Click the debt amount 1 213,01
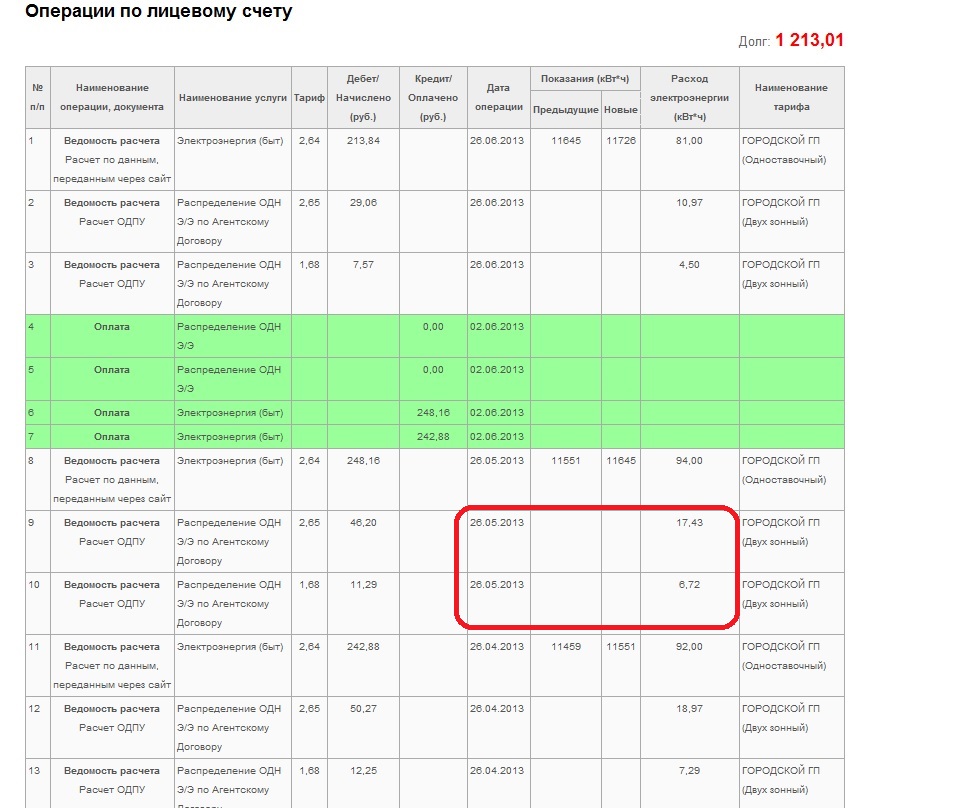The image size is (960, 808). coord(809,41)
